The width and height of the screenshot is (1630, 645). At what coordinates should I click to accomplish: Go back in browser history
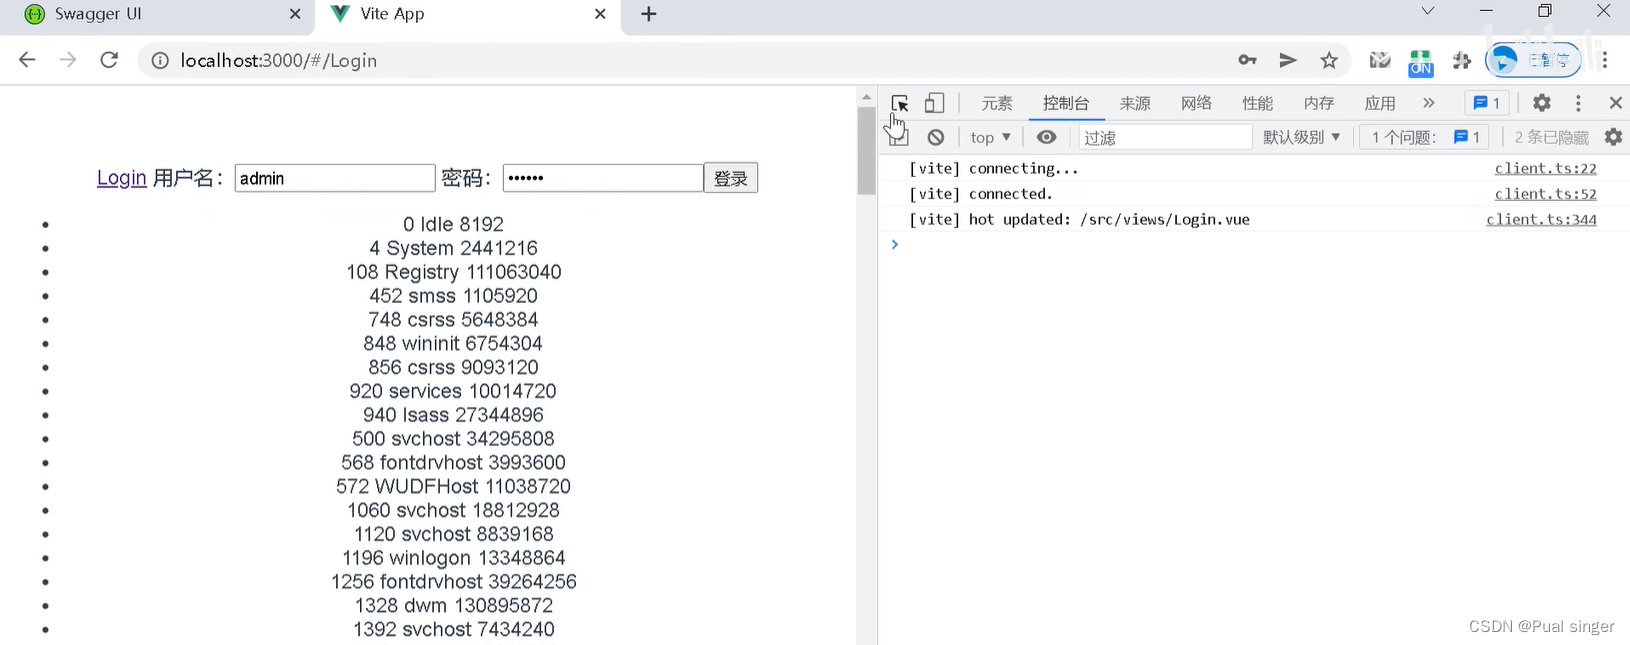click(27, 60)
